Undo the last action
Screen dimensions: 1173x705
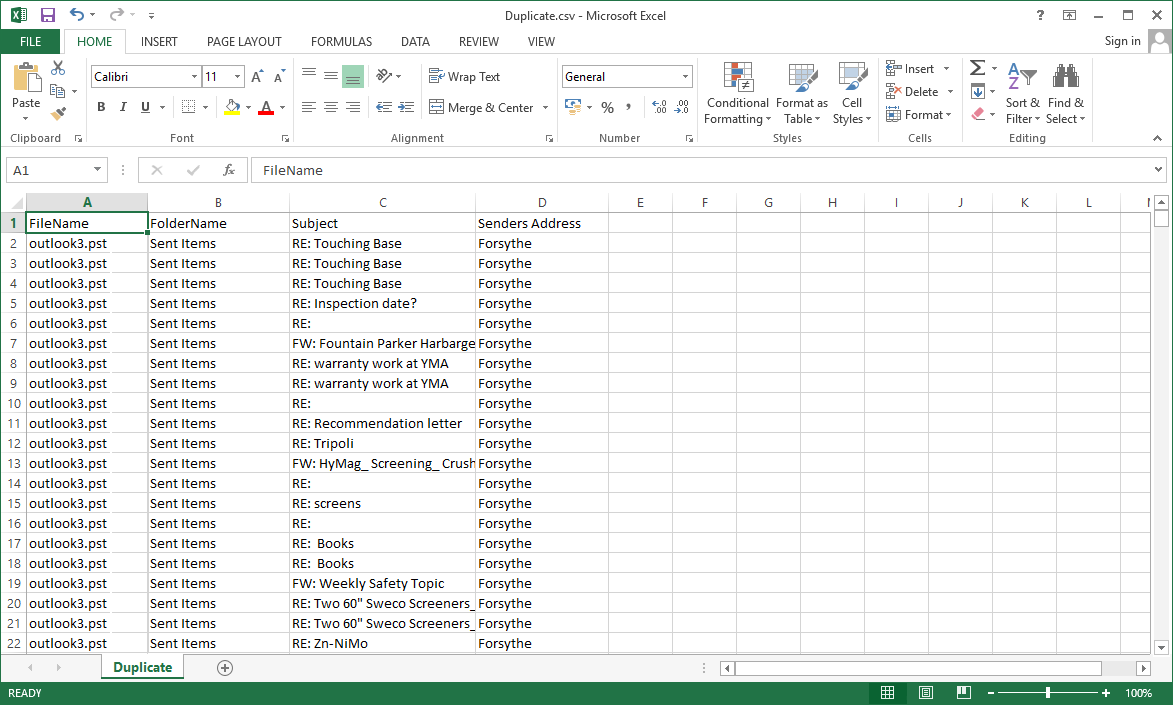77,15
